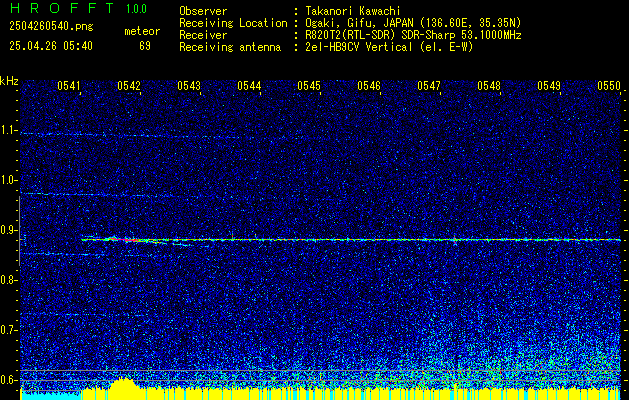The image size is (629, 400).
Task: Click the Receiving Location field label
Action: click(x=233, y=23)
